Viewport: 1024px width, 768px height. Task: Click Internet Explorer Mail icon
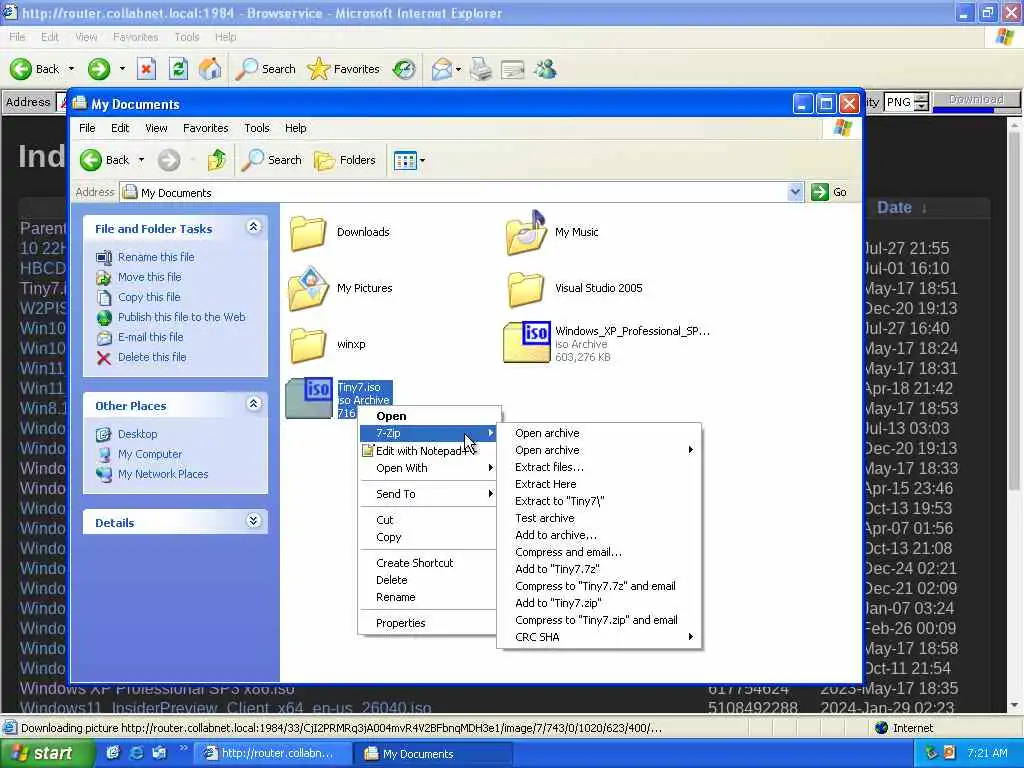click(x=442, y=69)
